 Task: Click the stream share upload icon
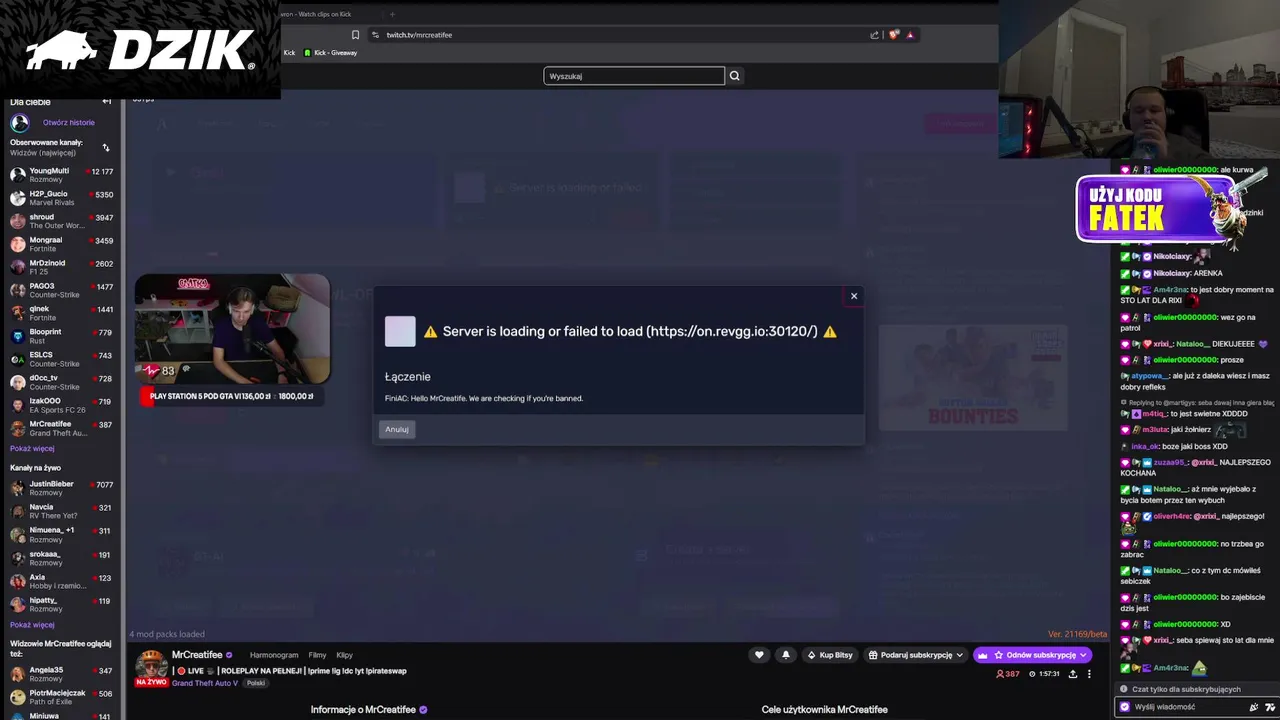pyautogui.click(x=1073, y=674)
